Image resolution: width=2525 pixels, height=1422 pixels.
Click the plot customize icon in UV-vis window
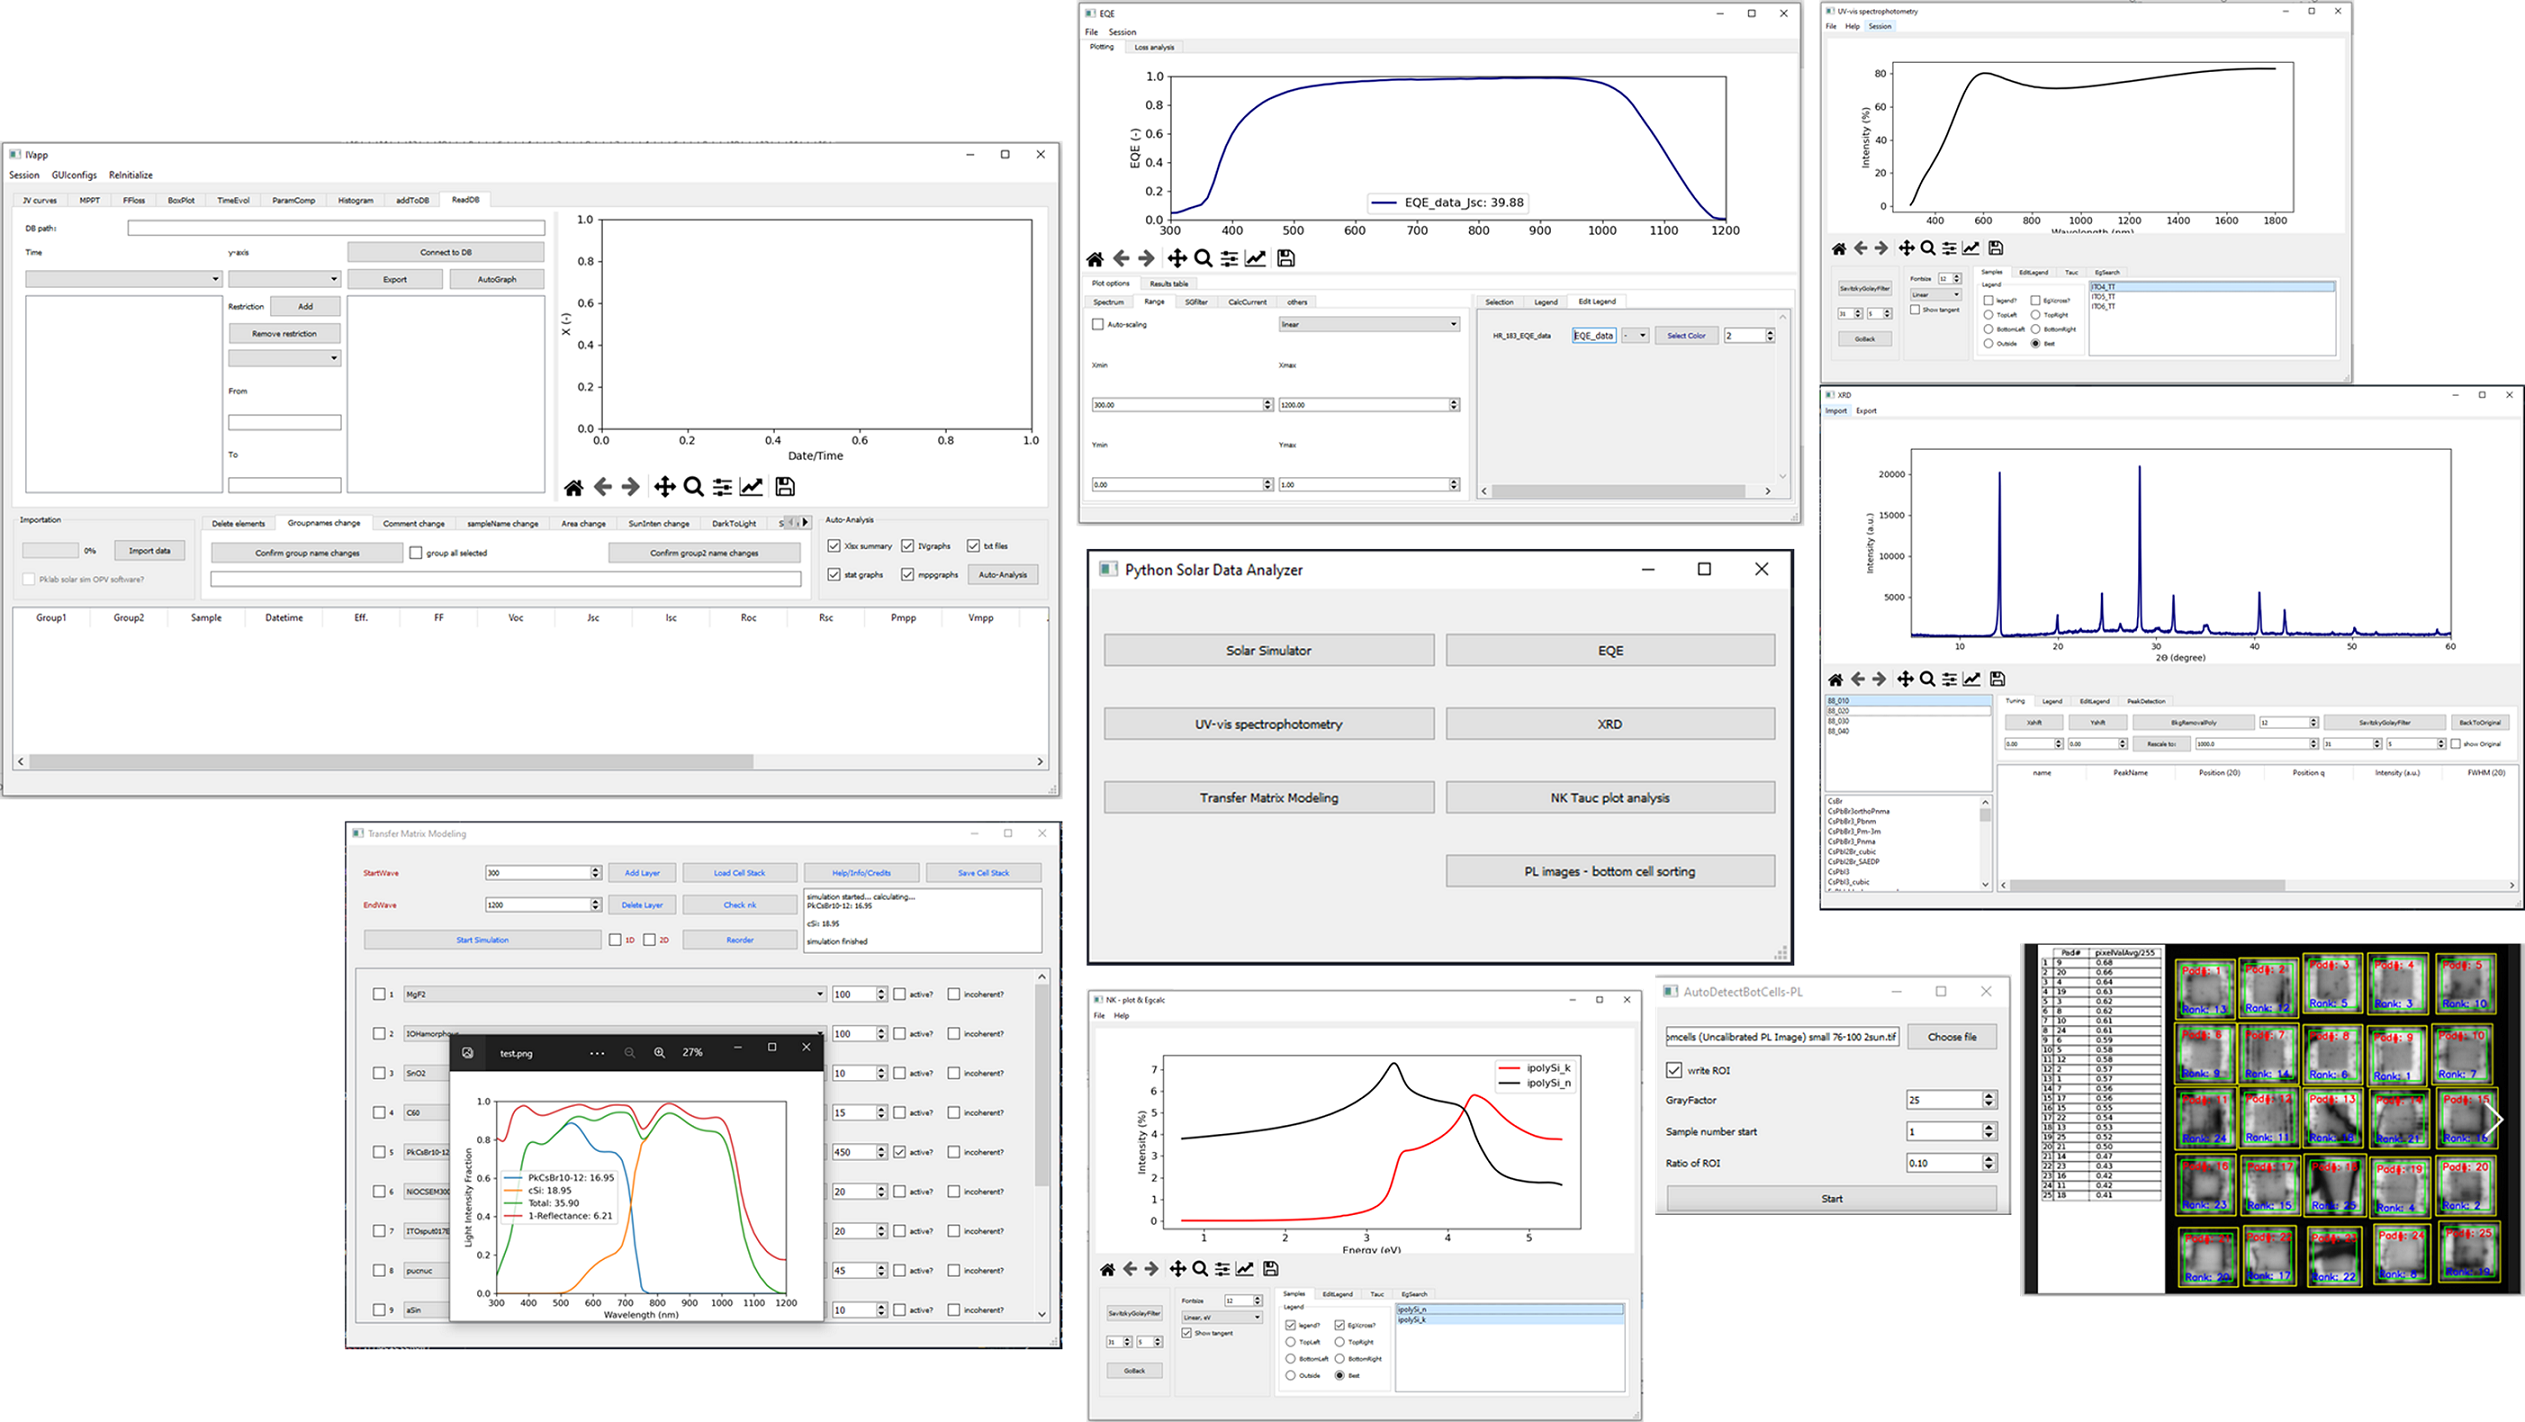(1971, 248)
